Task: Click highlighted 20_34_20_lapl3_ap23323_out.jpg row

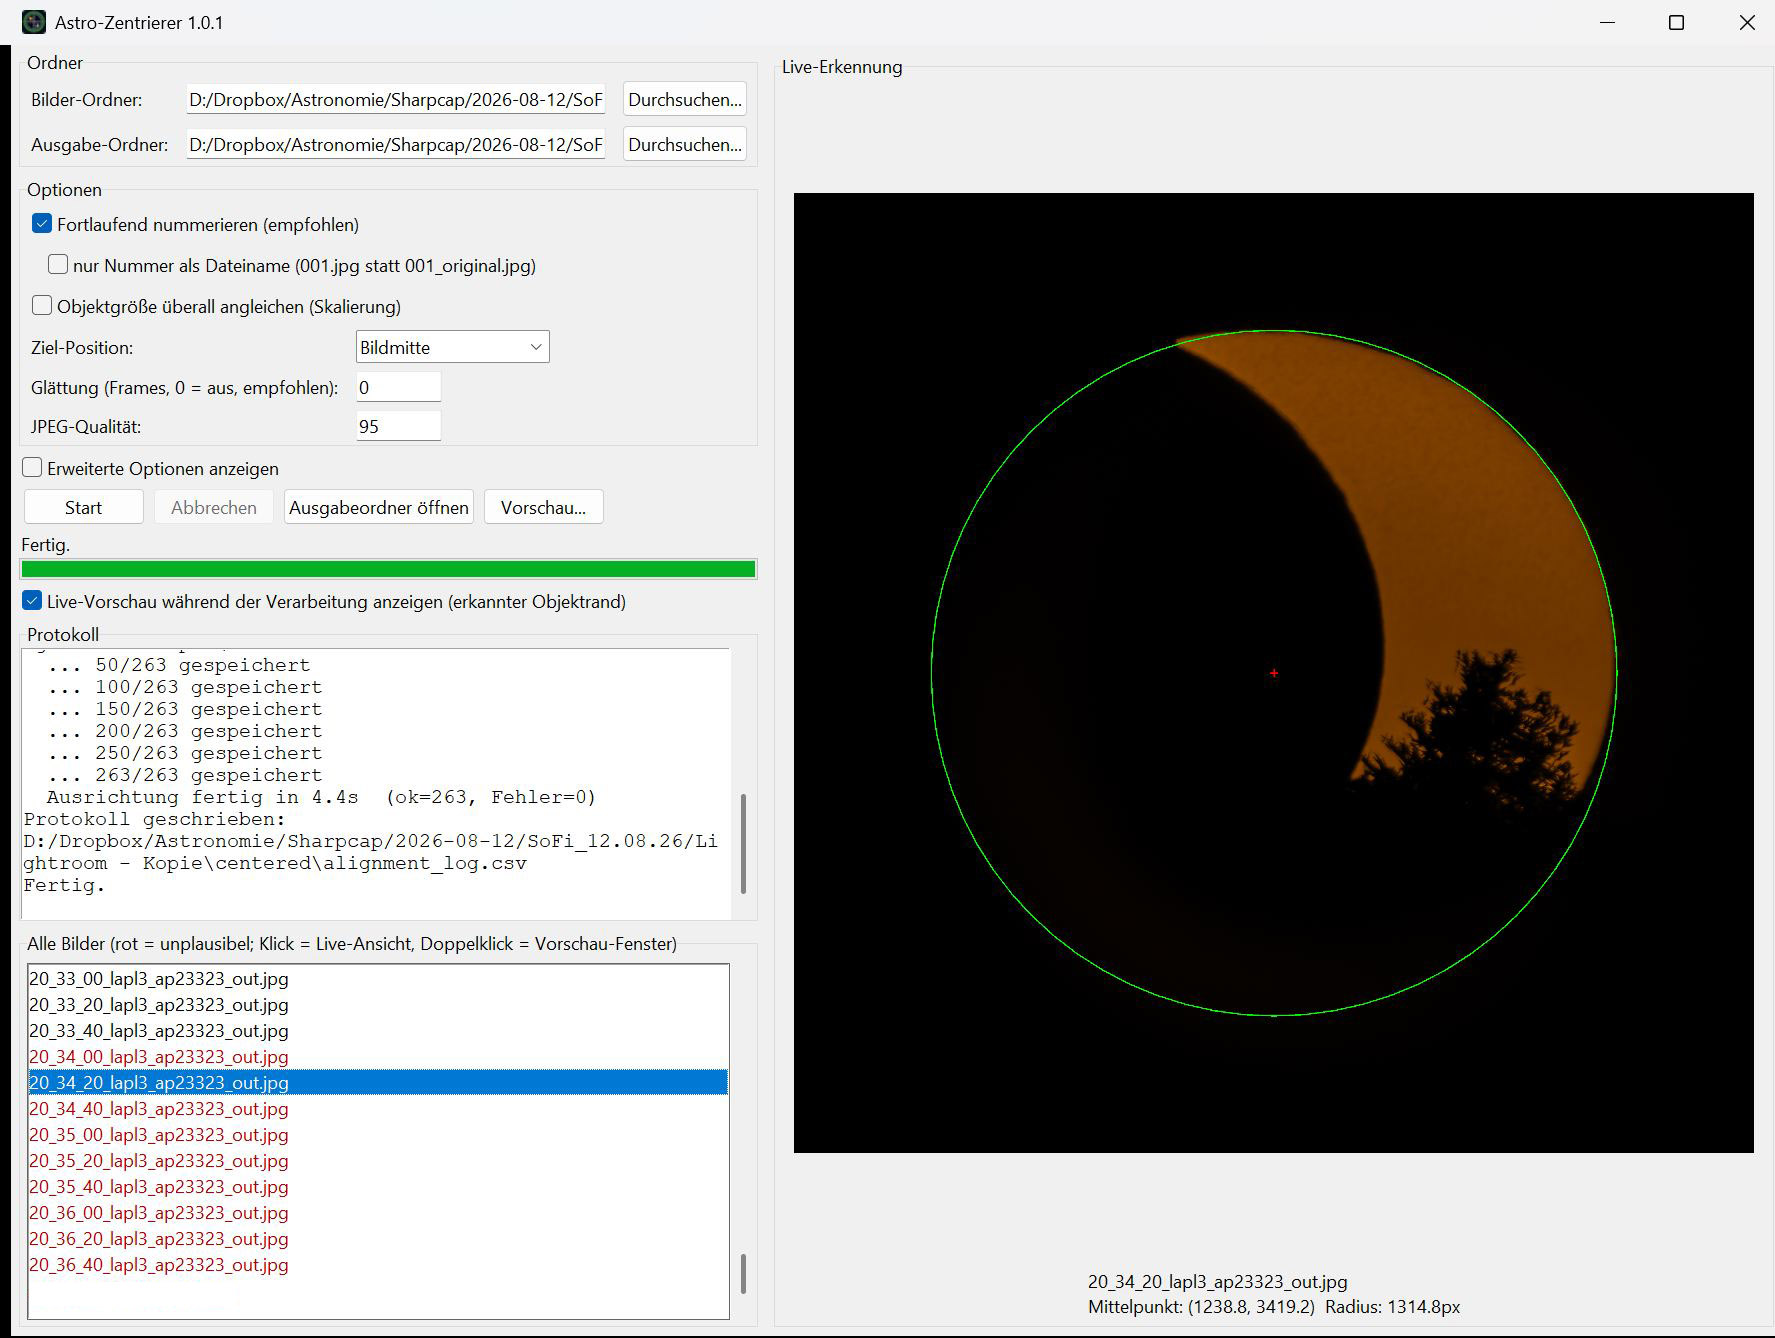Action: point(378,1082)
